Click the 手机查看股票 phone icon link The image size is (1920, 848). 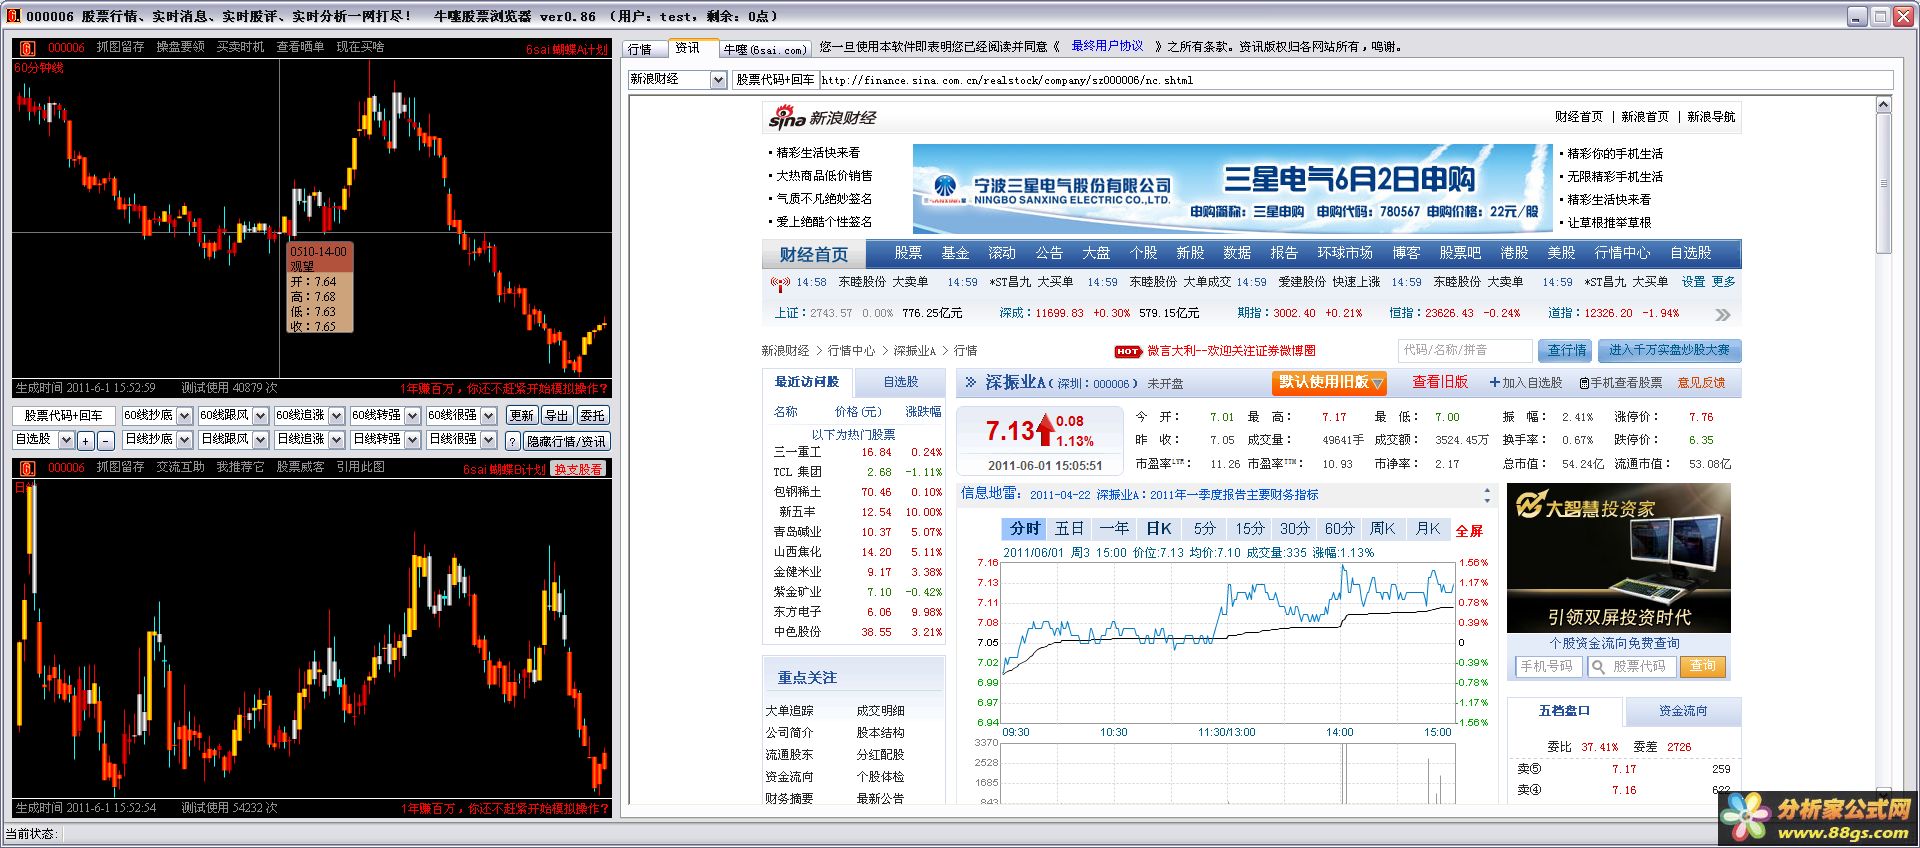(x=1620, y=383)
